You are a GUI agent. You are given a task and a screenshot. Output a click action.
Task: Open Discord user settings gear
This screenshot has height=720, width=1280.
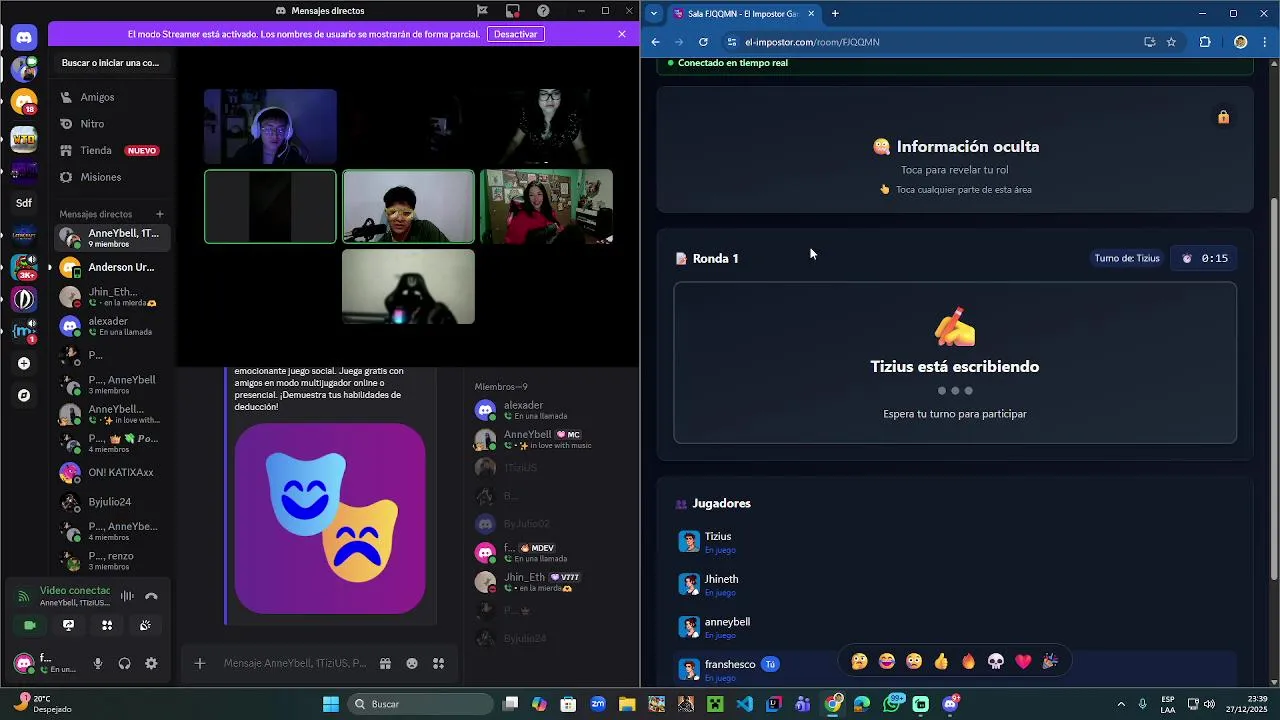[151, 663]
